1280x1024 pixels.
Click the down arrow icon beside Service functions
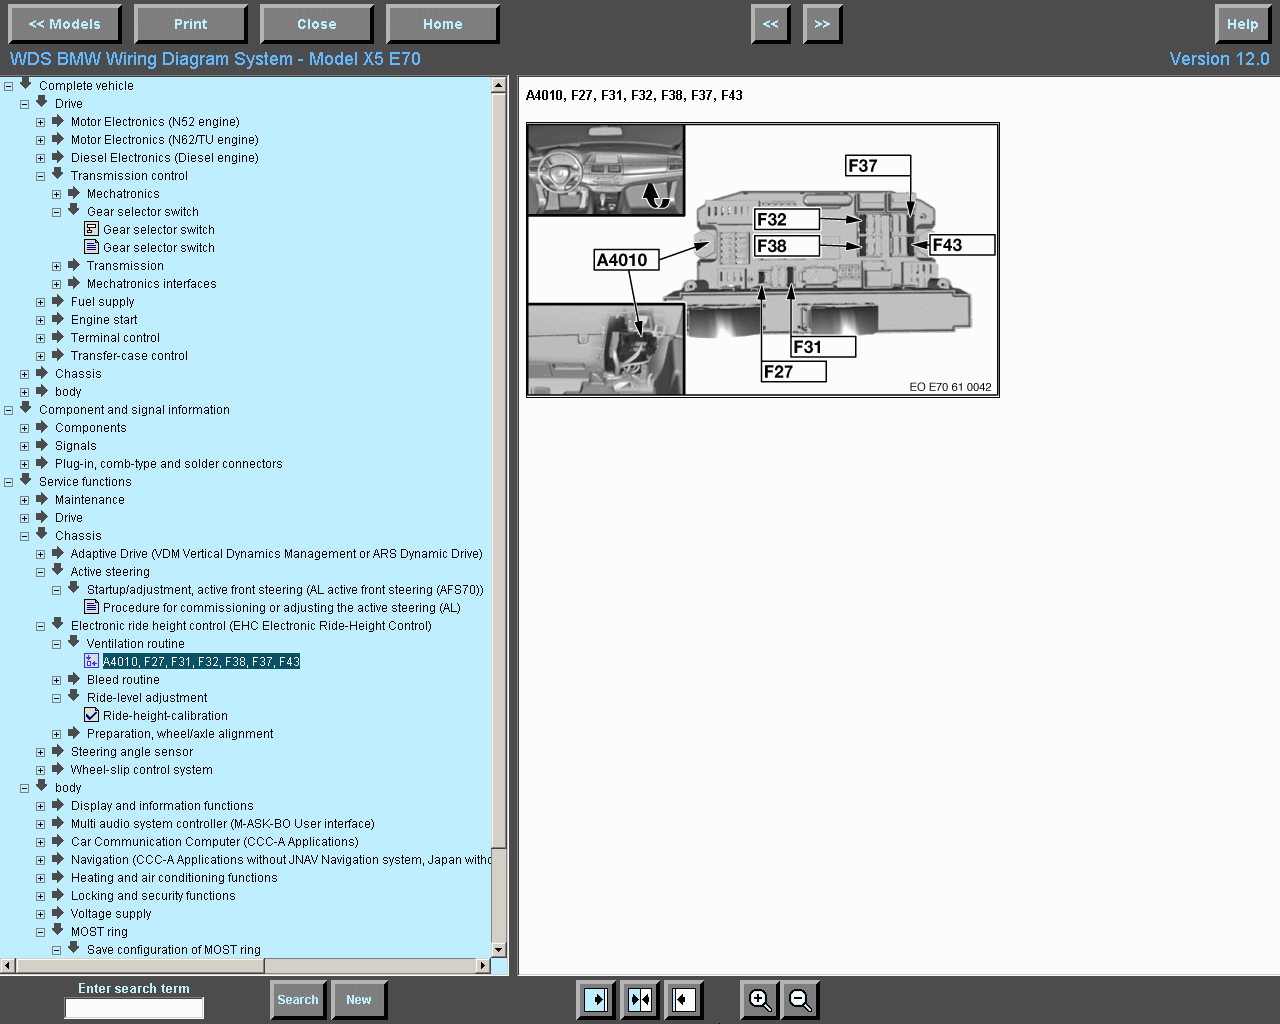26,480
